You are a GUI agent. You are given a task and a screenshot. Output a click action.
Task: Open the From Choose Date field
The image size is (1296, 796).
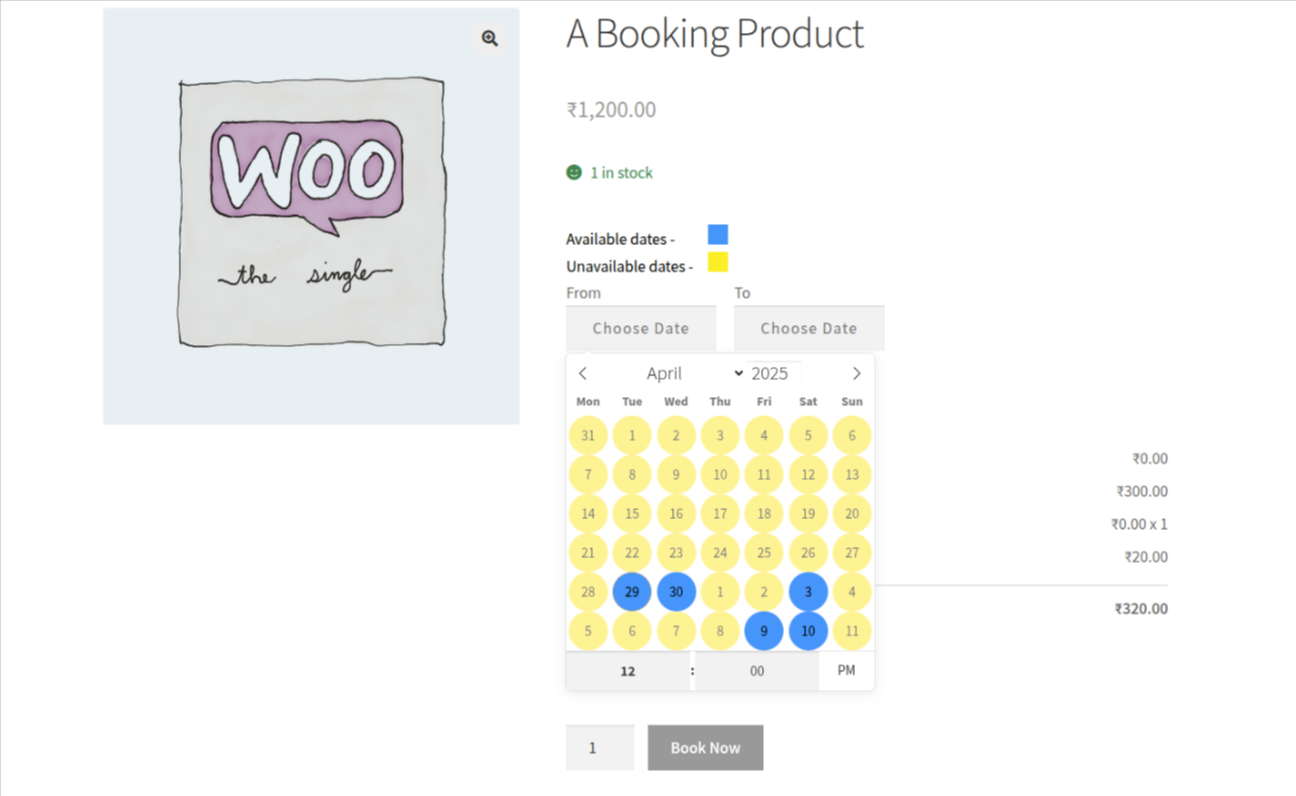point(641,328)
